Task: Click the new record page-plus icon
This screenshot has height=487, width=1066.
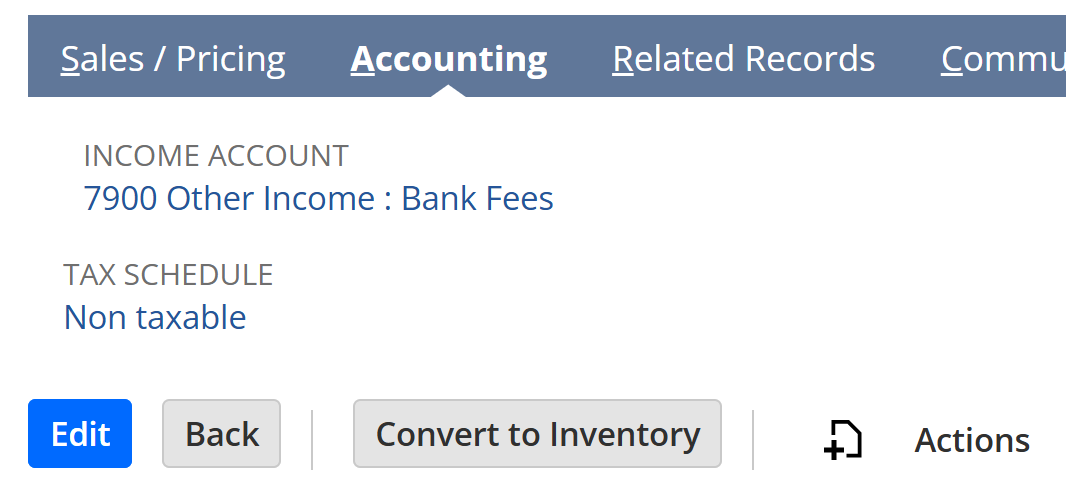Action: [843, 440]
